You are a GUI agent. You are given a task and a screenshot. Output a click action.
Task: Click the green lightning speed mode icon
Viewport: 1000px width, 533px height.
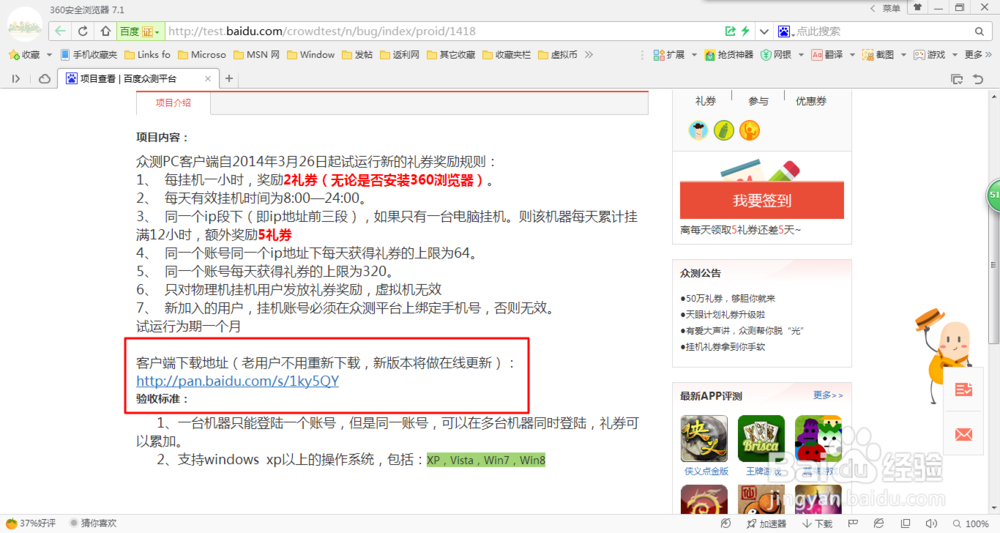[x=745, y=31]
